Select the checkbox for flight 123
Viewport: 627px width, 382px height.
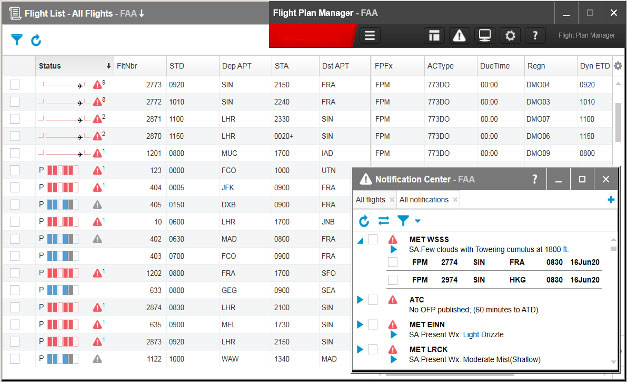(x=15, y=170)
